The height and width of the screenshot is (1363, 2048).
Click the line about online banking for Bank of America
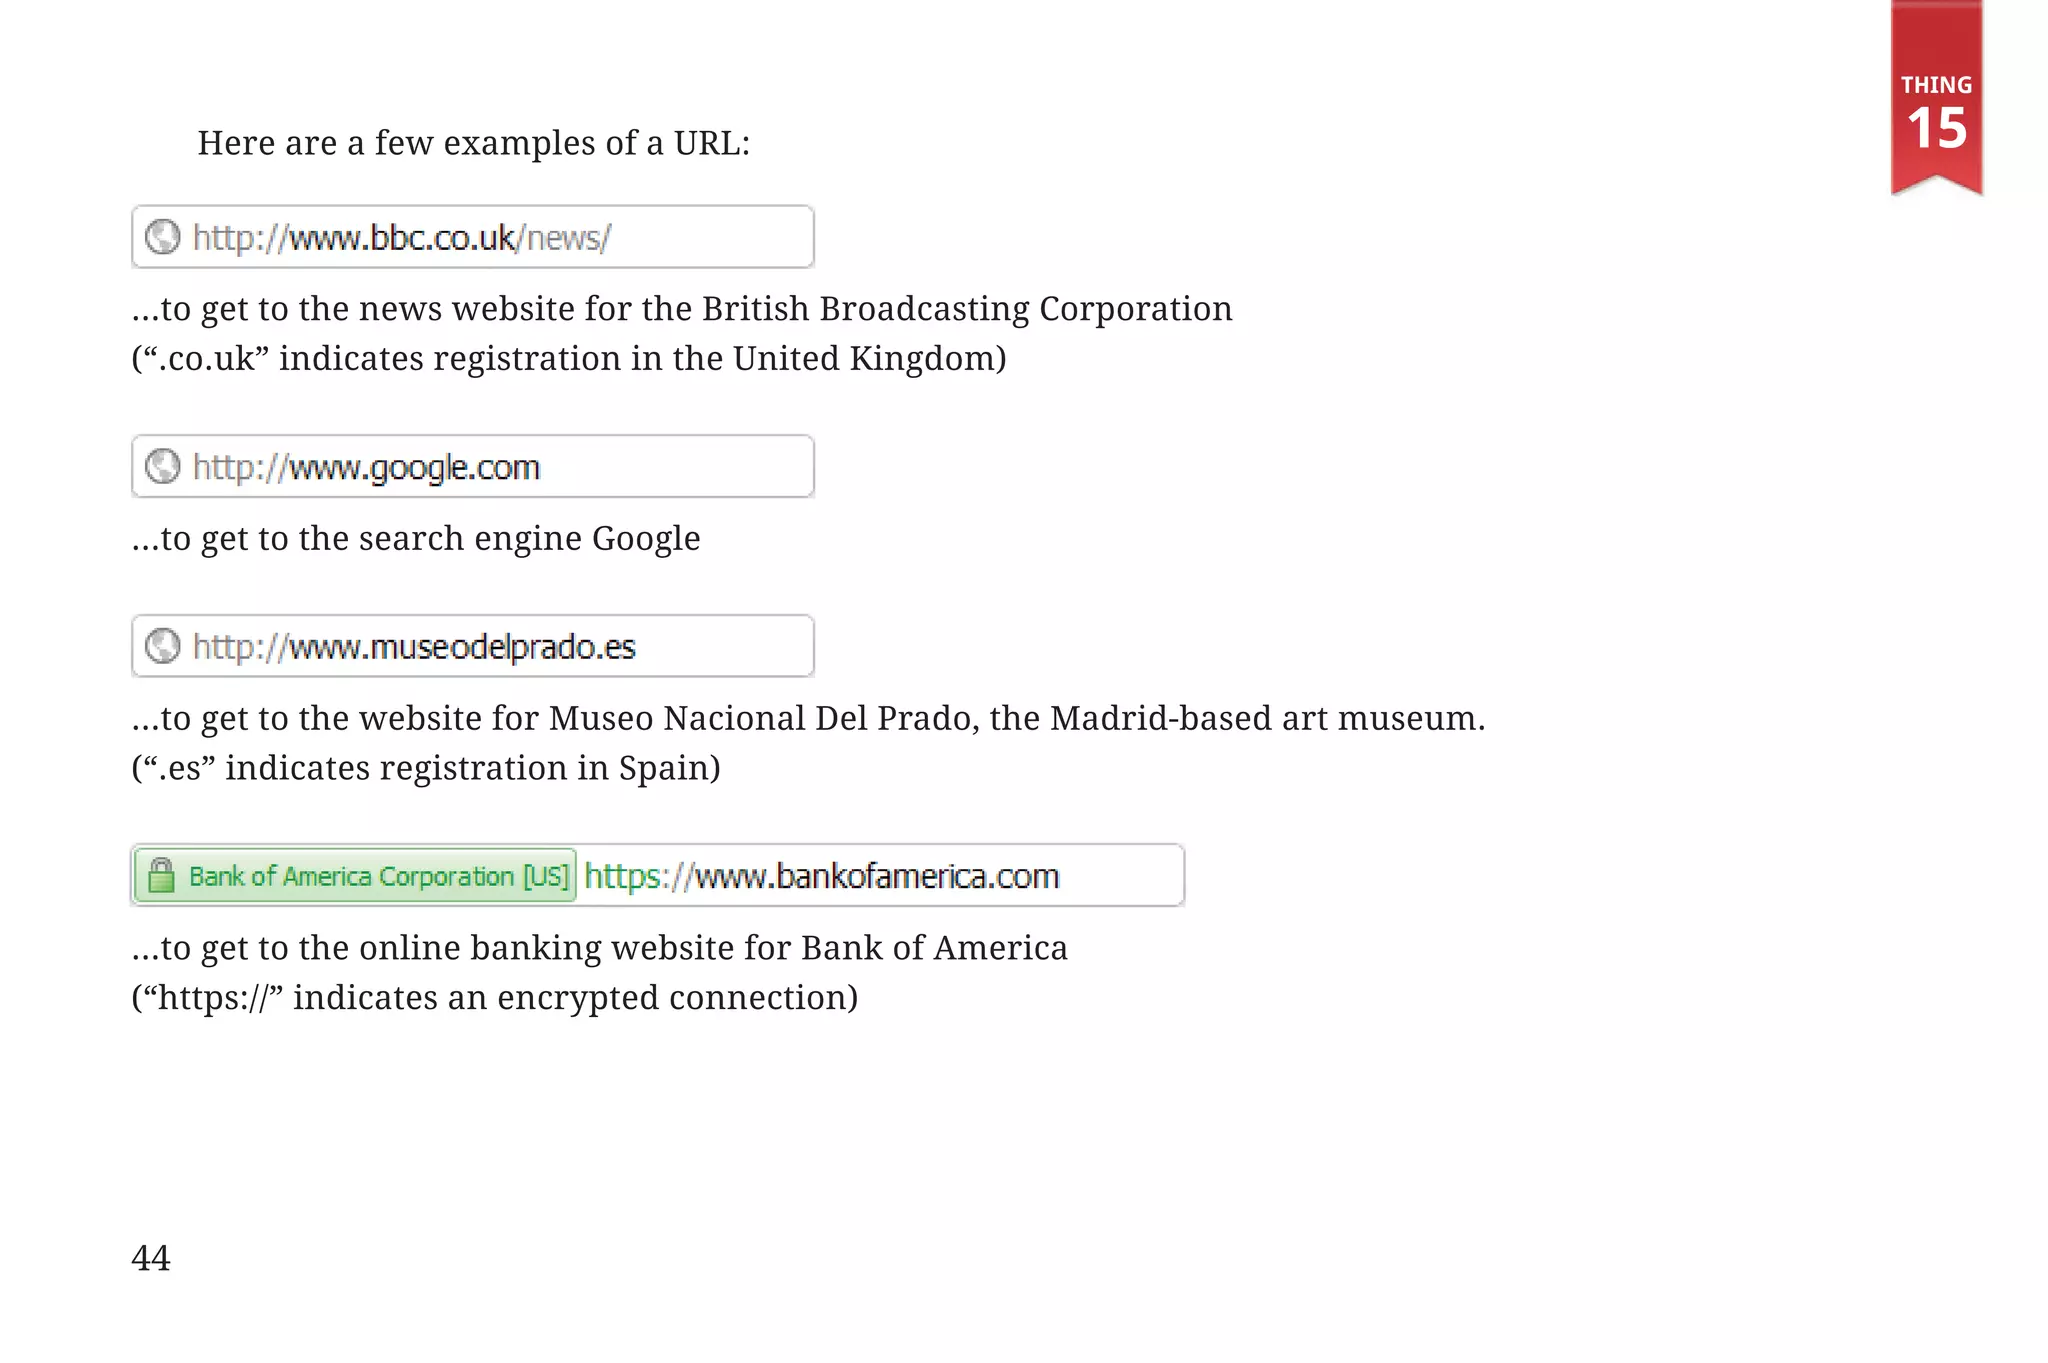[600, 948]
